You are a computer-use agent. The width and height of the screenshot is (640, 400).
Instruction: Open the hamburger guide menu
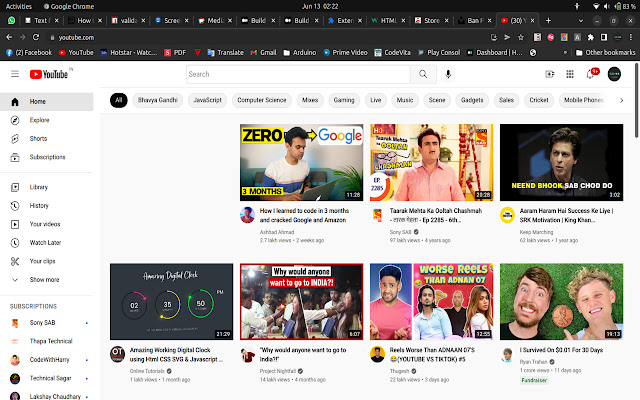coord(15,74)
